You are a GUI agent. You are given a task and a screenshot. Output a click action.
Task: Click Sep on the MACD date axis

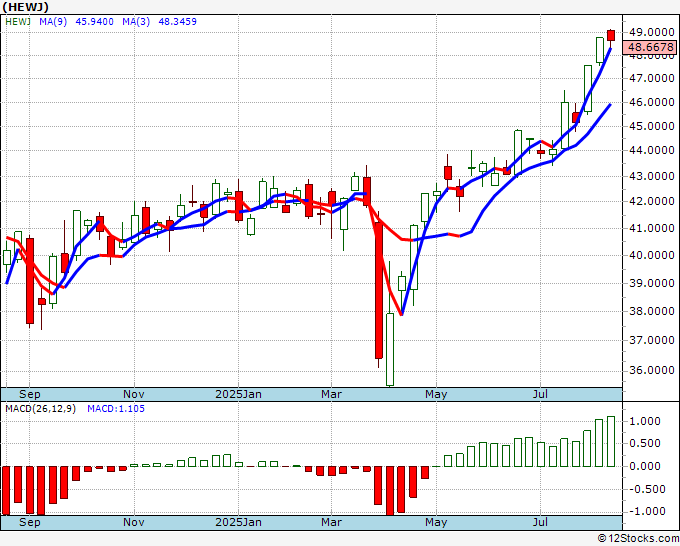pyautogui.click(x=29, y=522)
